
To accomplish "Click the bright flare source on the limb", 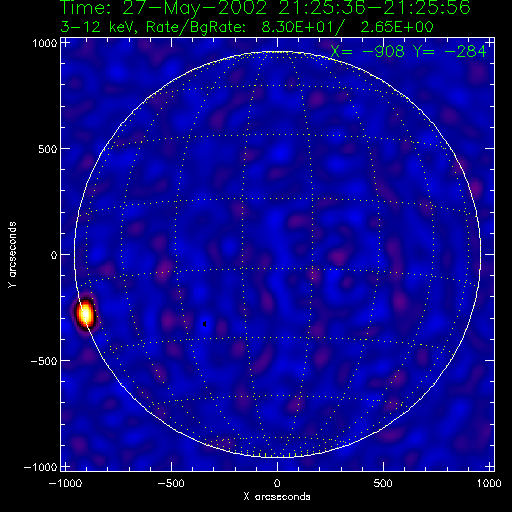I will point(86,314).
